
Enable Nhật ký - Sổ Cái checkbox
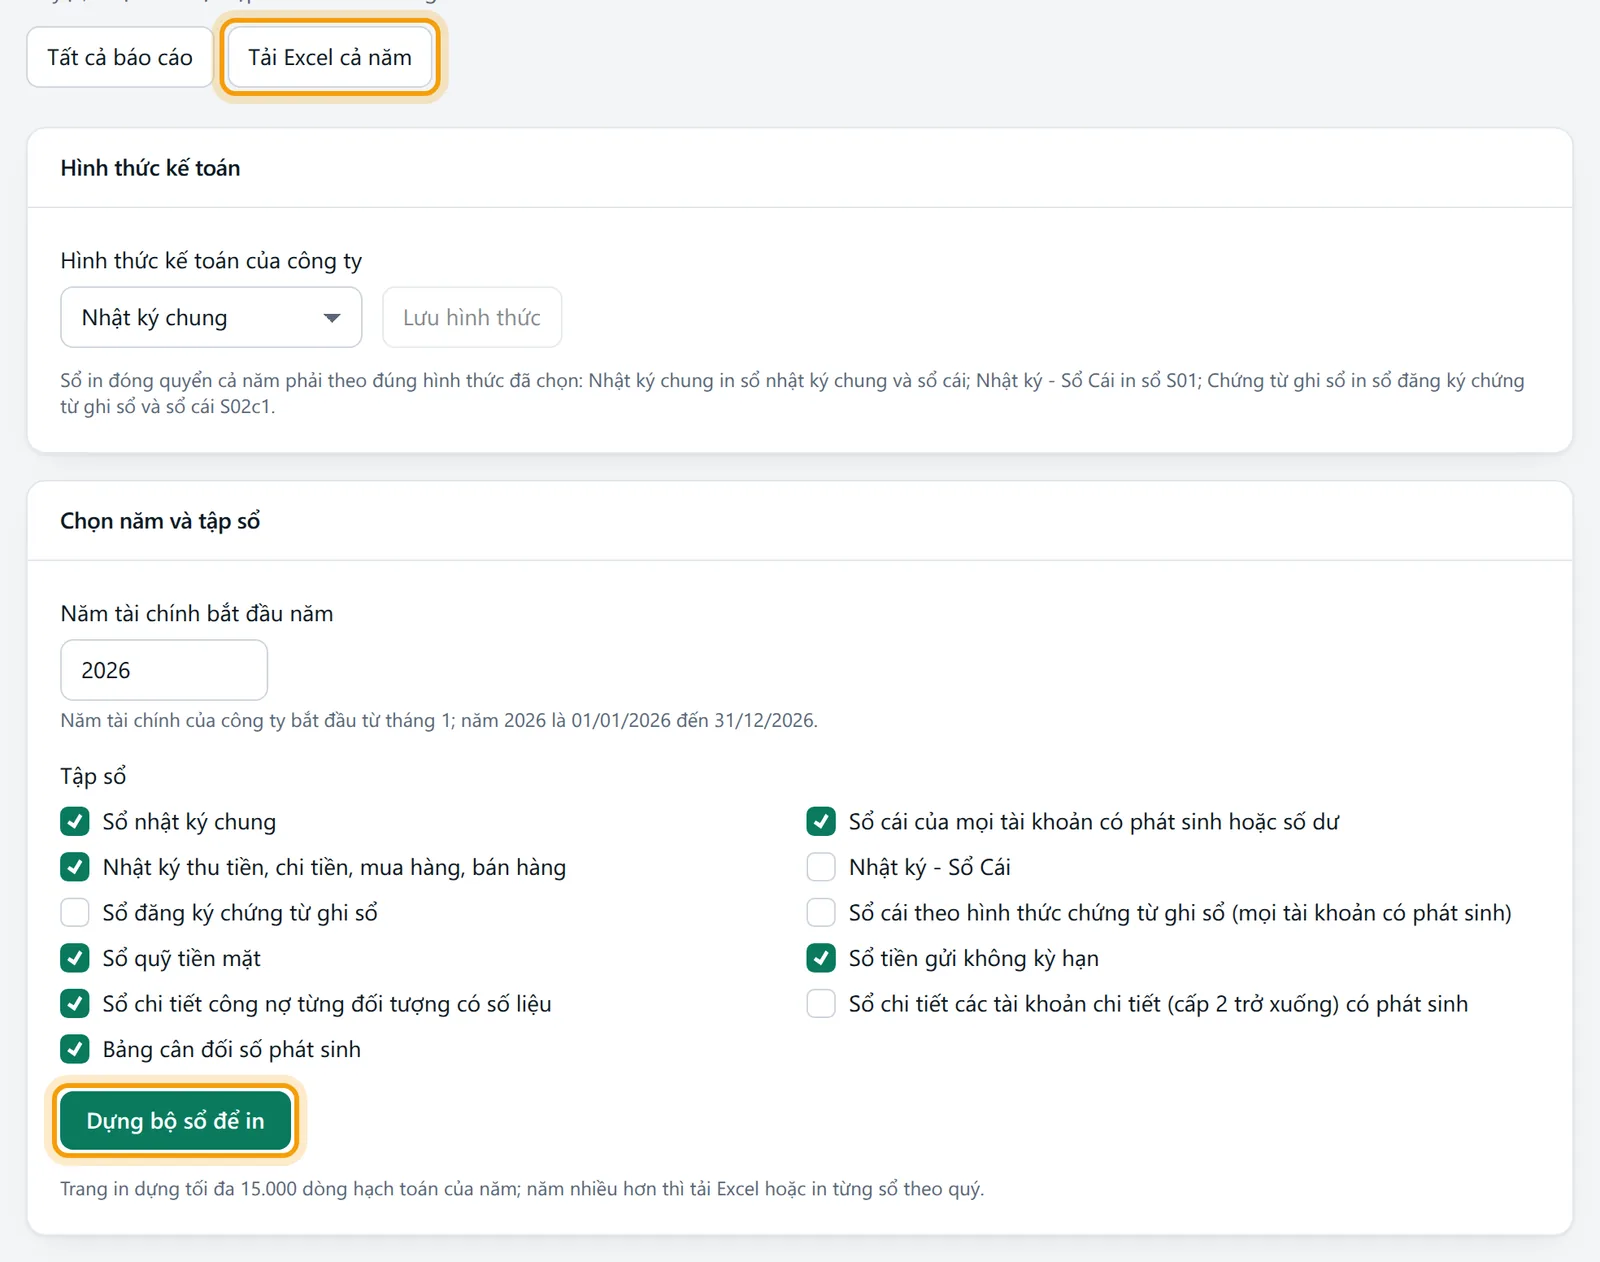click(x=821, y=867)
